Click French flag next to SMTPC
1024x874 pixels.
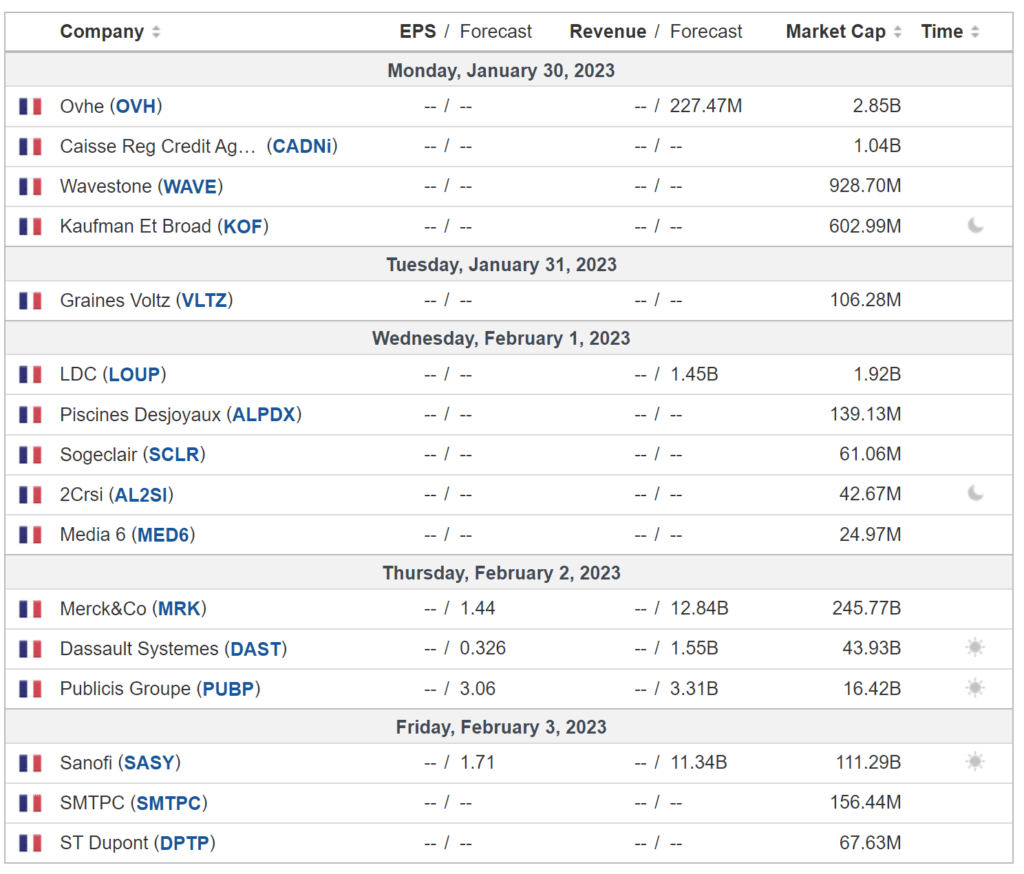tap(30, 803)
